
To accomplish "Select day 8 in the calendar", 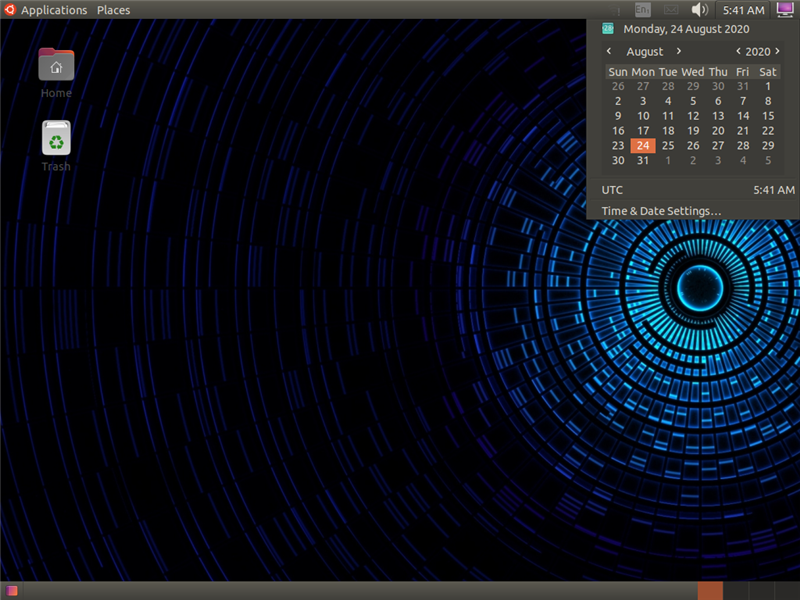I will 768,101.
